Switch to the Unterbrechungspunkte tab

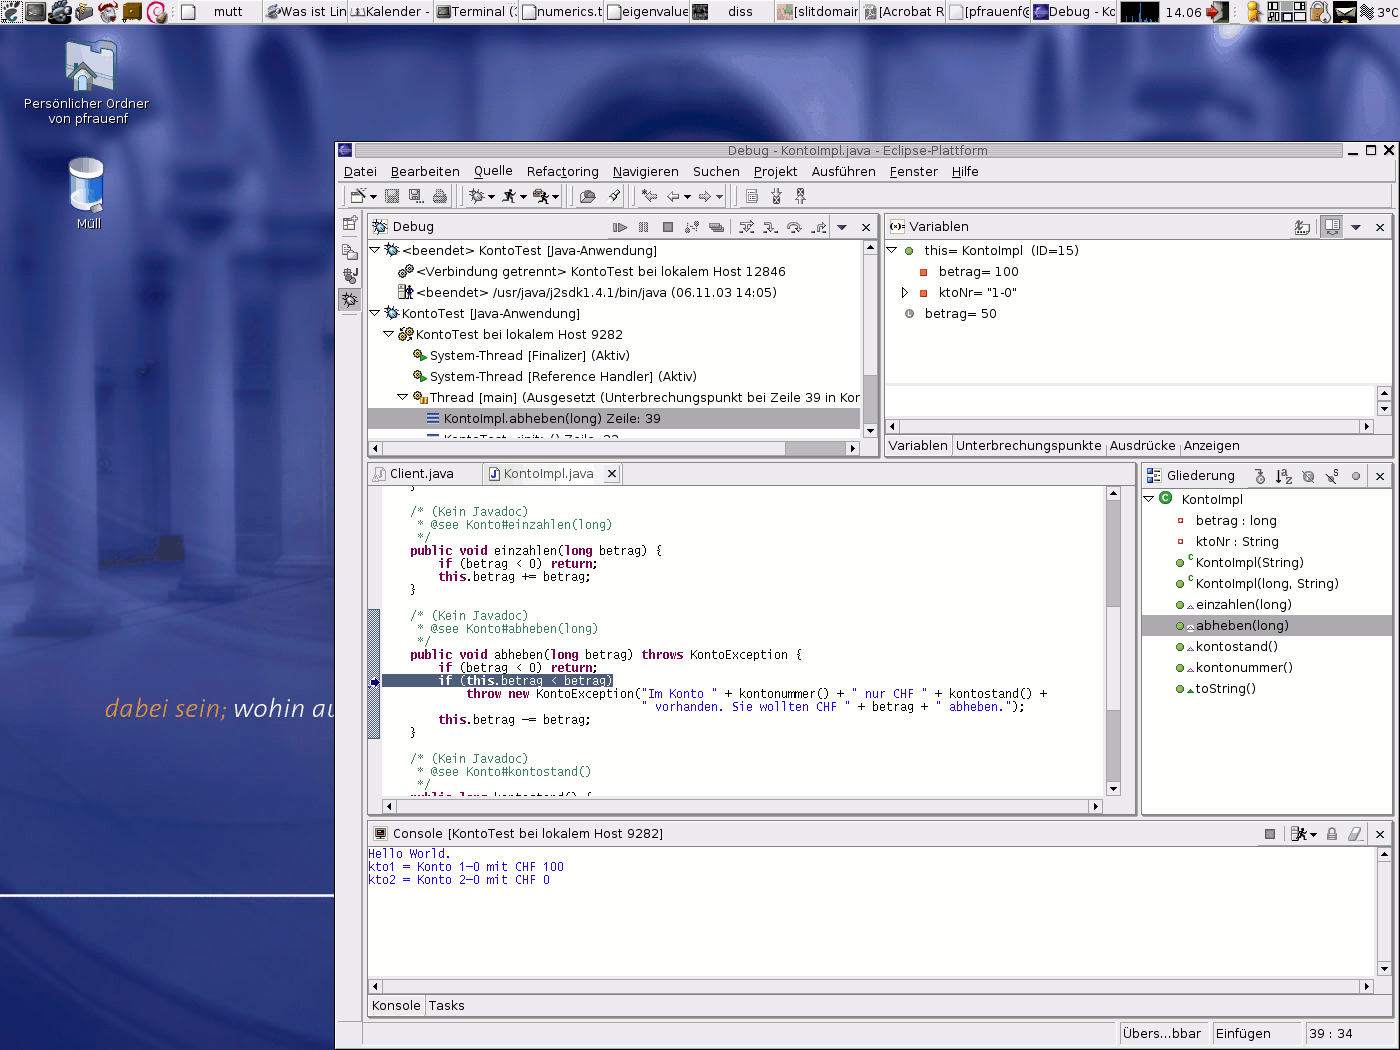click(1028, 446)
